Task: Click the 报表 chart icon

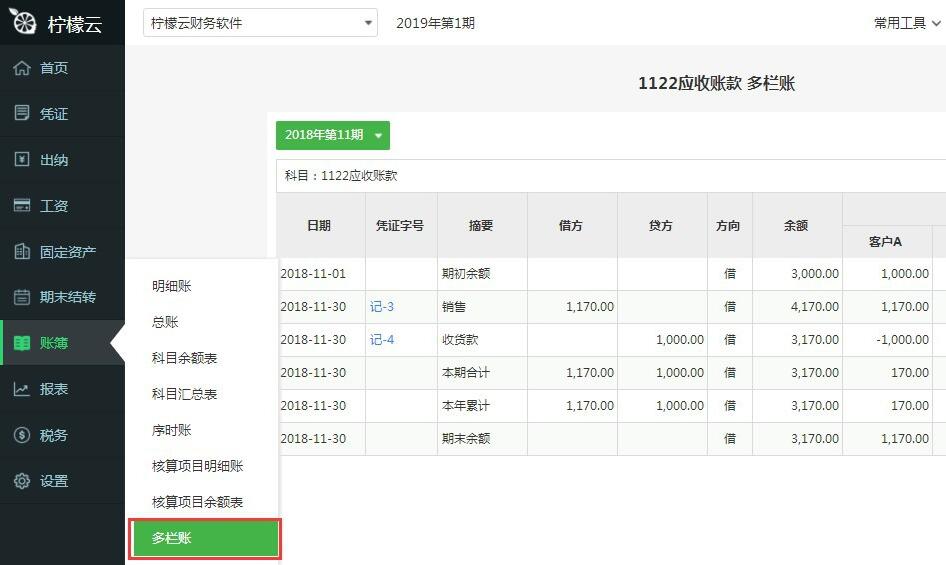Action: click(22, 389)
